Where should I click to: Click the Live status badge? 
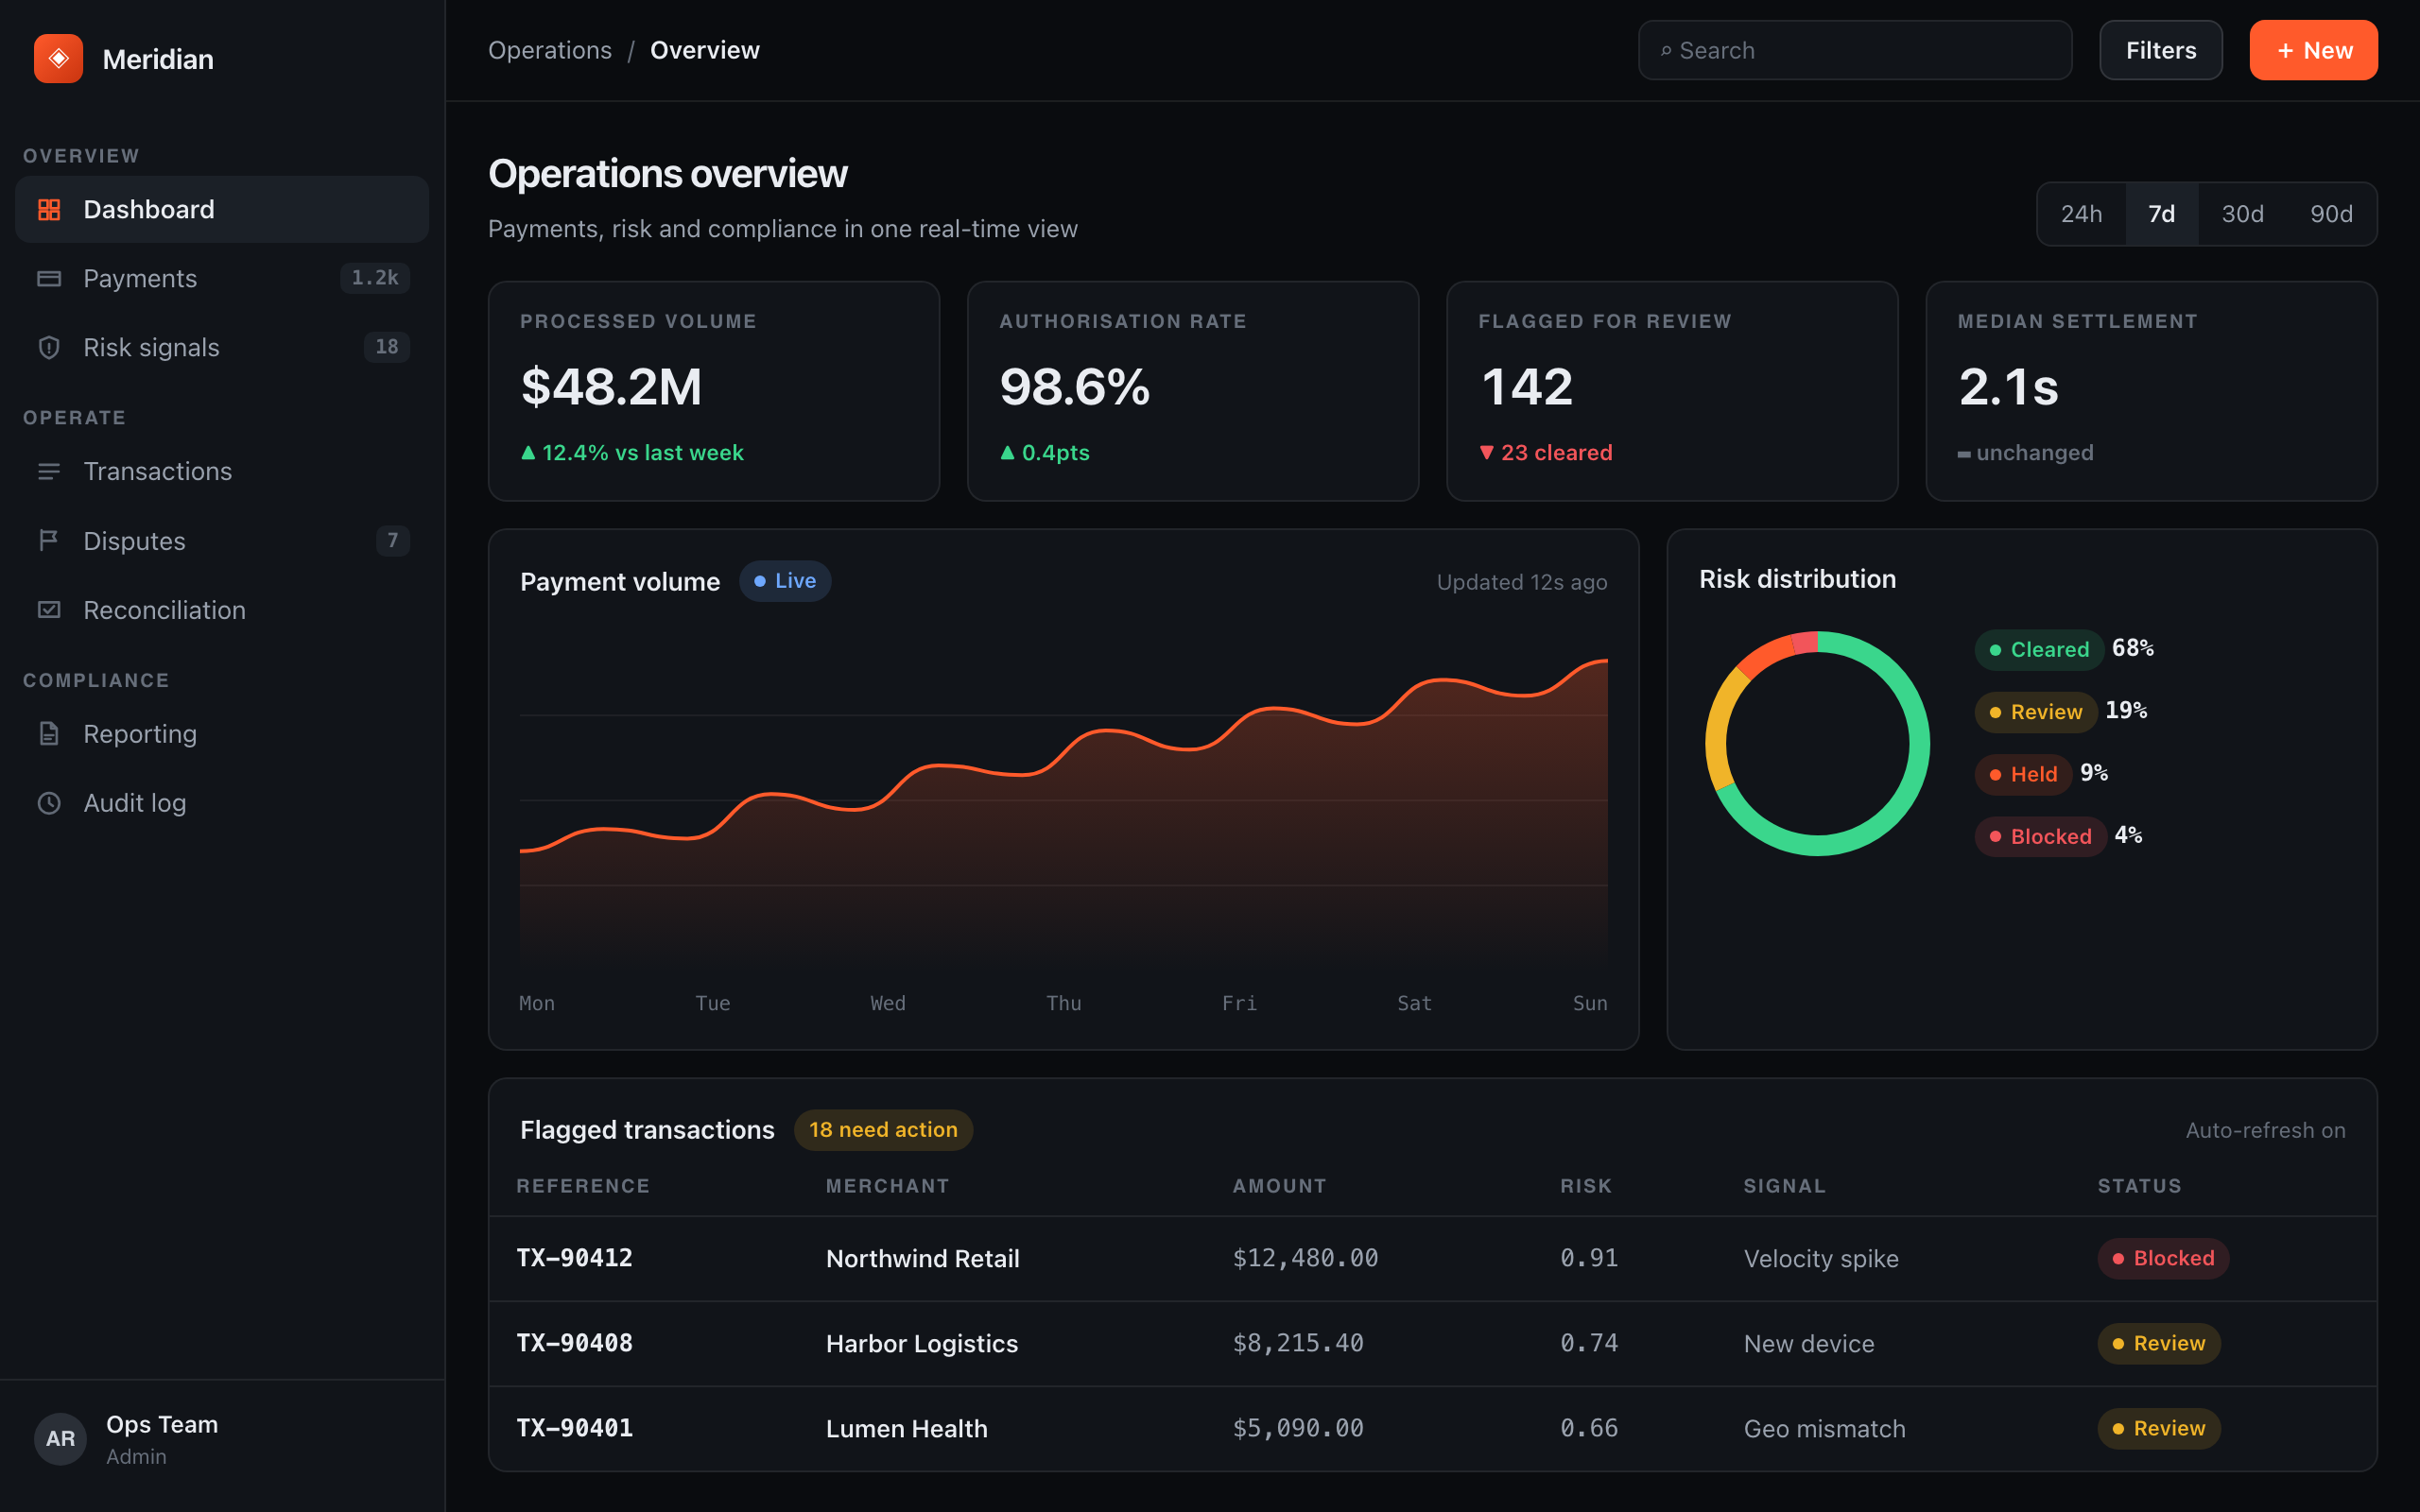coord(785,581)
